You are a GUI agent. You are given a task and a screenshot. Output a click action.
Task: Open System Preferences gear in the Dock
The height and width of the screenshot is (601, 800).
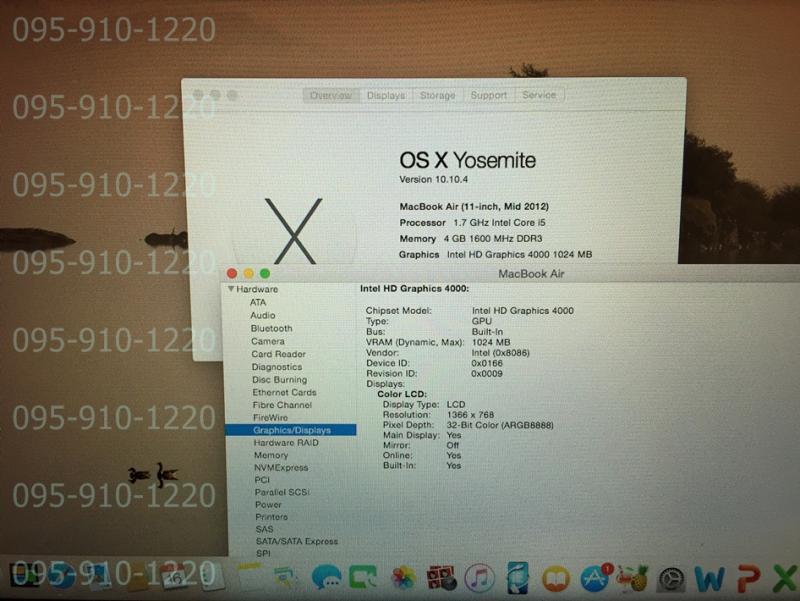(675, 578)
